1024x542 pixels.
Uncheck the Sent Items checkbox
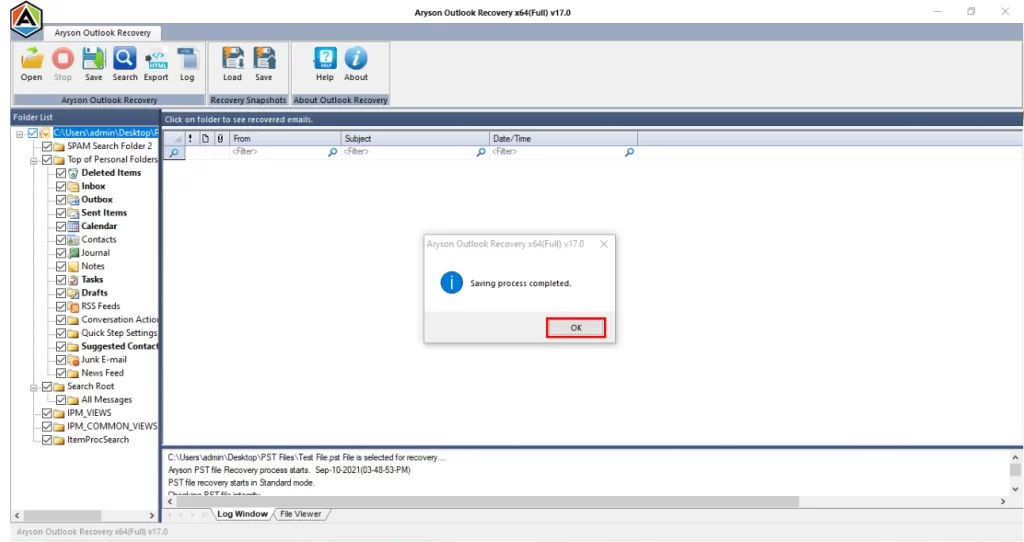click(61, 213)
